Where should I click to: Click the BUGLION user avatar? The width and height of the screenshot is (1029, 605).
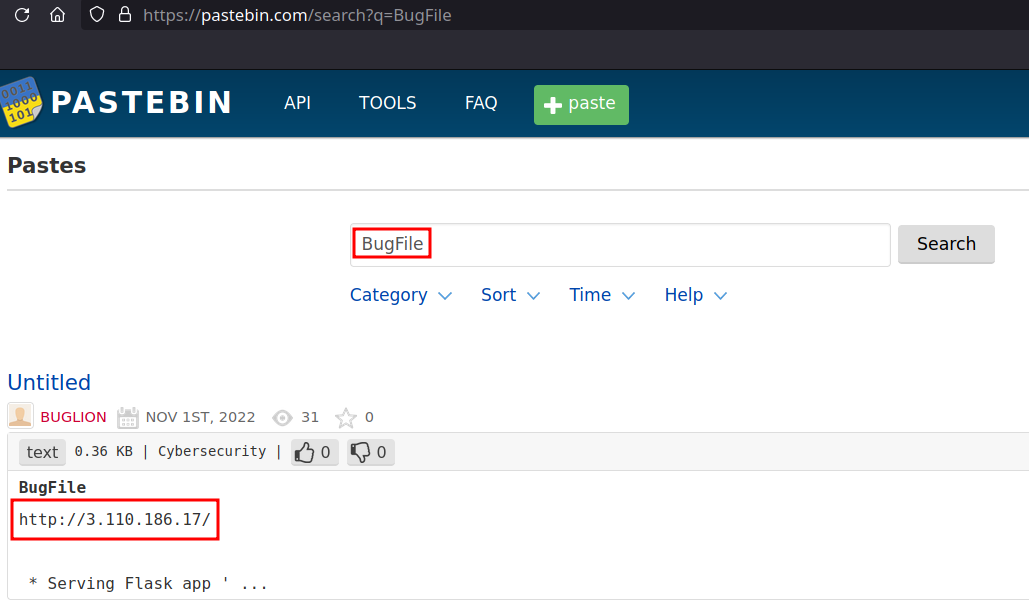(20, 417)
